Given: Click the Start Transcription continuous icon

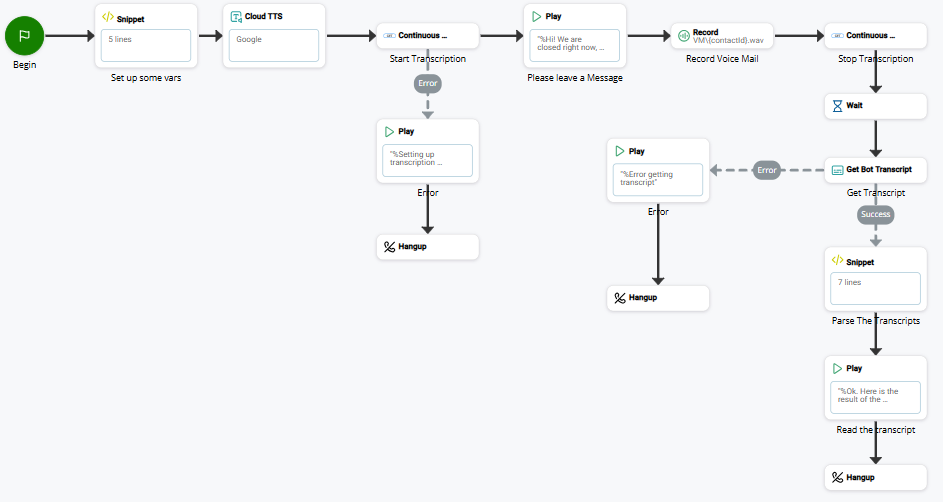Looking at the screenshot, I should point(388,36).
